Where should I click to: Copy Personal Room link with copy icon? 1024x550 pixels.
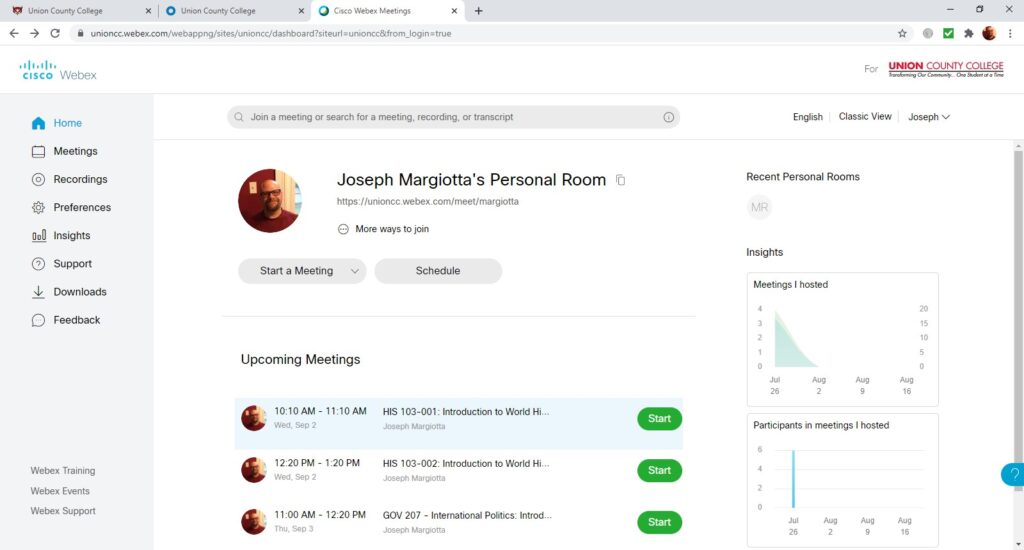point(621,180)
